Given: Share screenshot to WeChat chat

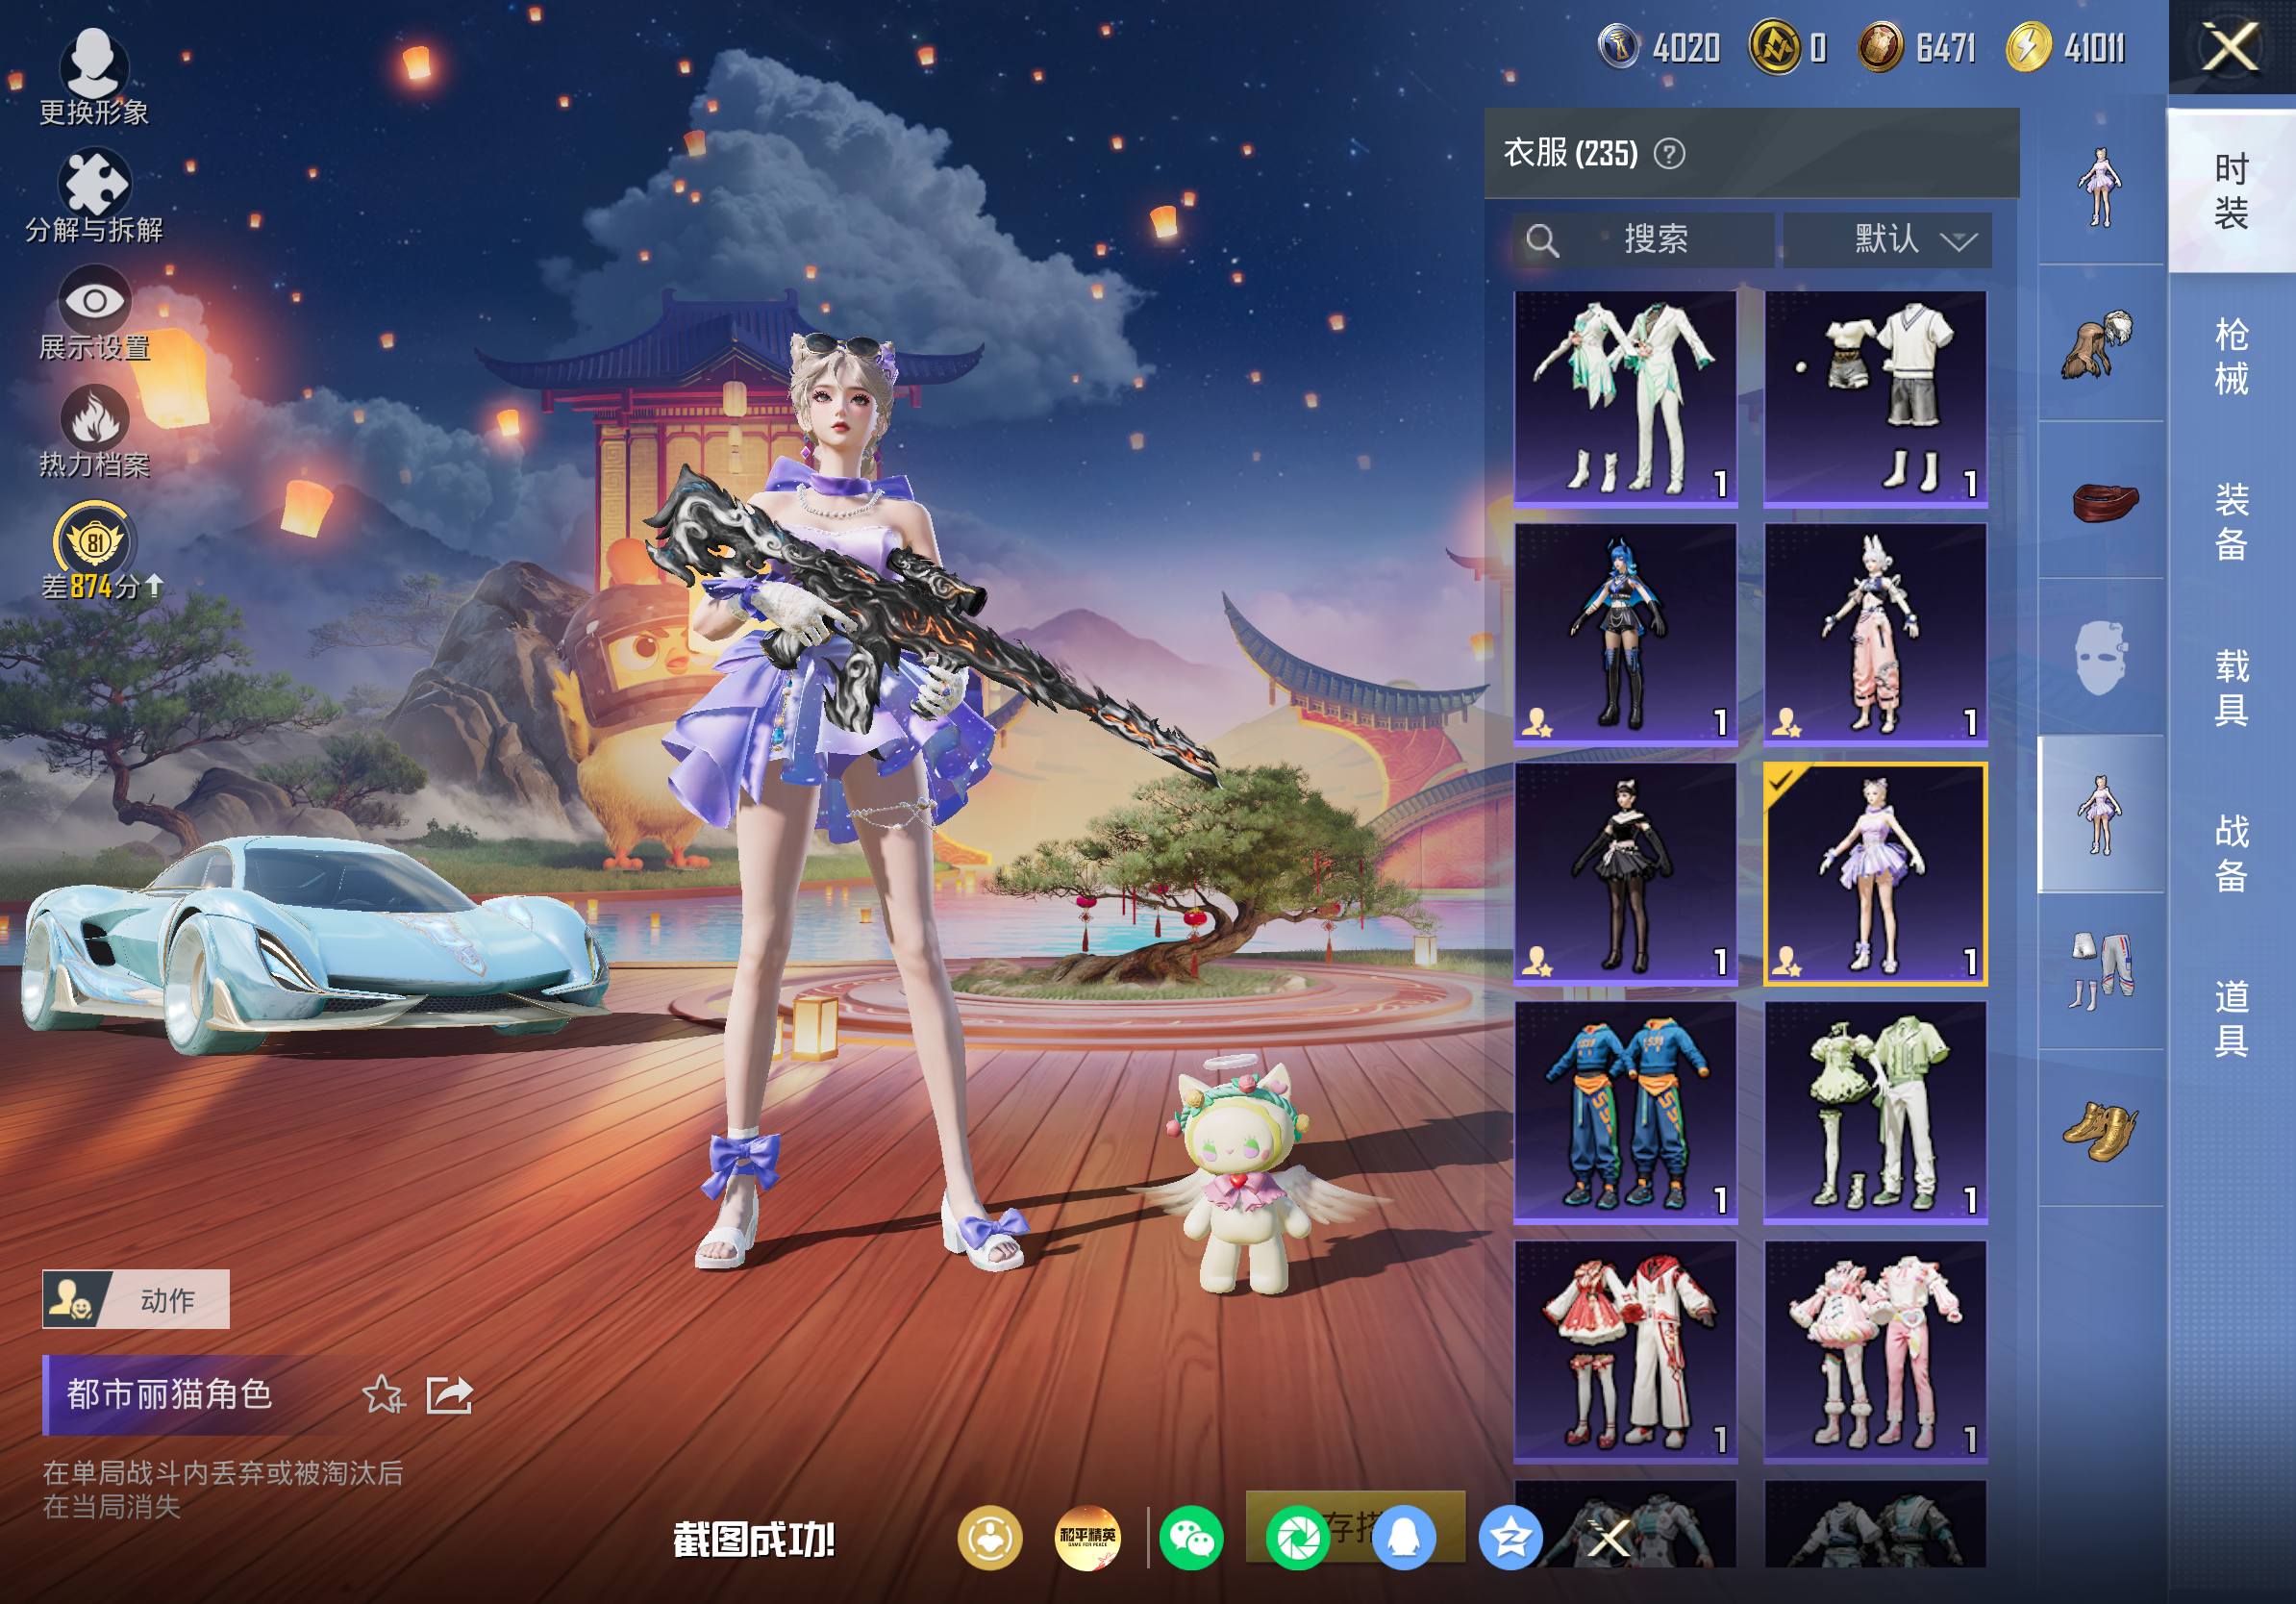Looking at the screenshot, I should pyautogui.click(x=1191, y=1537).
